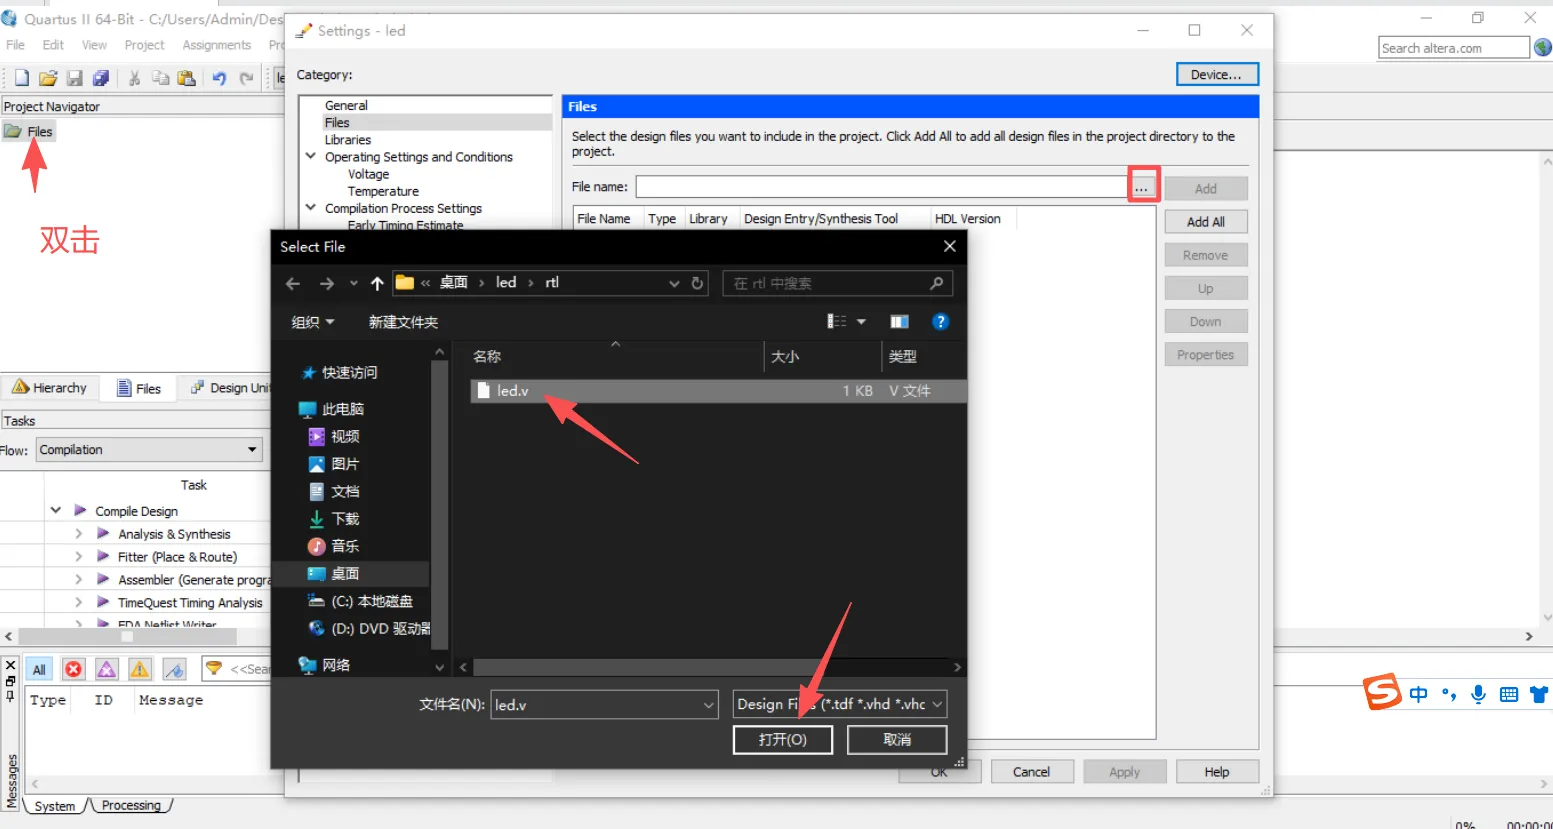Viewport: 1553px width, 829px height.
Task: Click 打开(O) to open led.v
Action: [x=783, y=740]
